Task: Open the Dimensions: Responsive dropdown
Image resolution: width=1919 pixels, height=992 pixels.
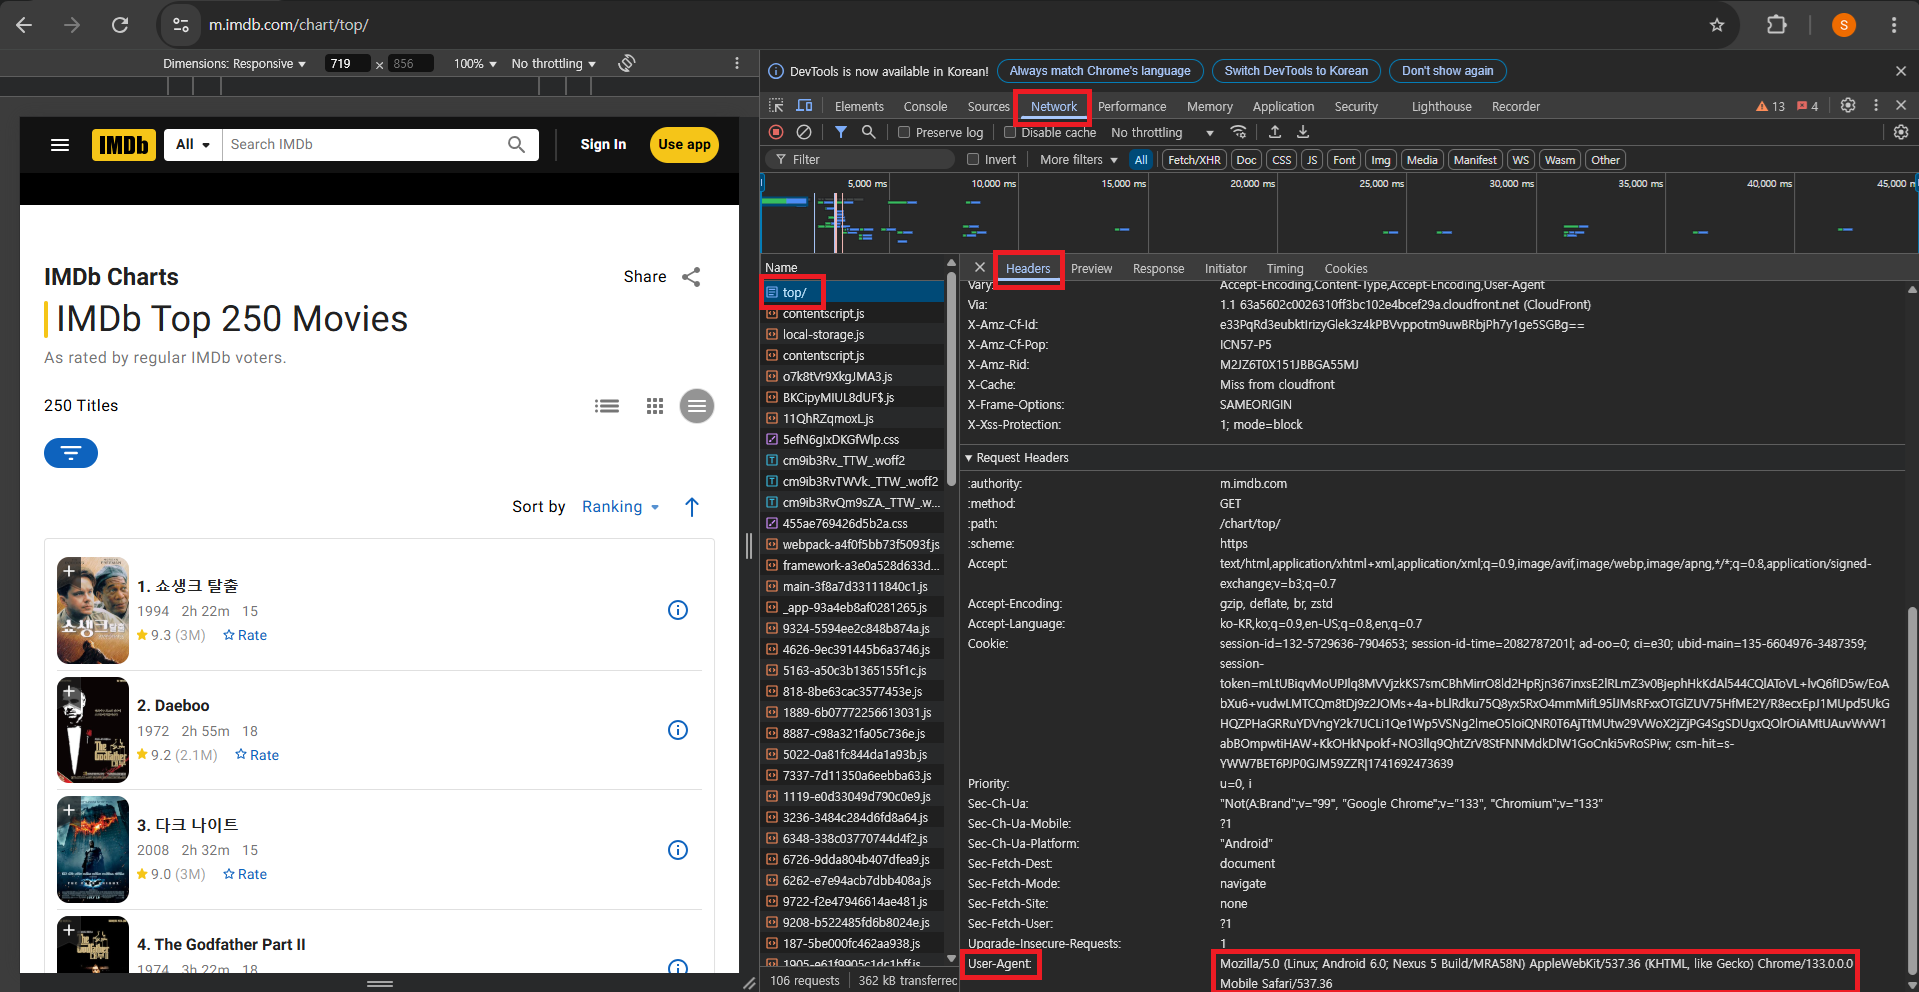Action: point(234,63)
